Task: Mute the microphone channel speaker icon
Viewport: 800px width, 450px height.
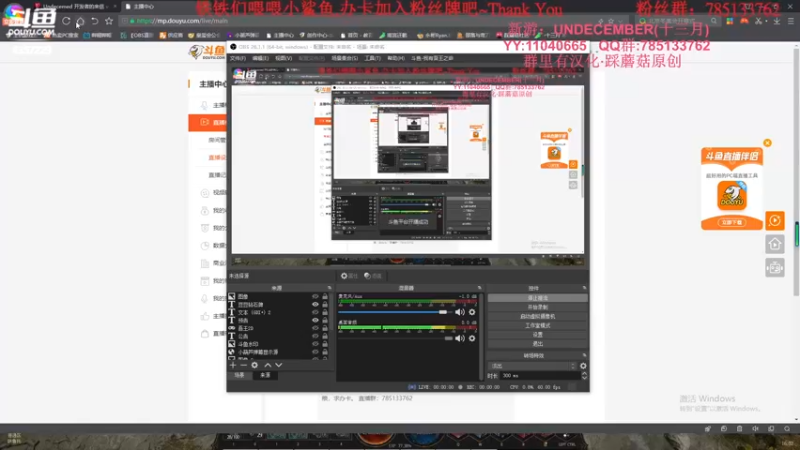Action: point(460,312)
